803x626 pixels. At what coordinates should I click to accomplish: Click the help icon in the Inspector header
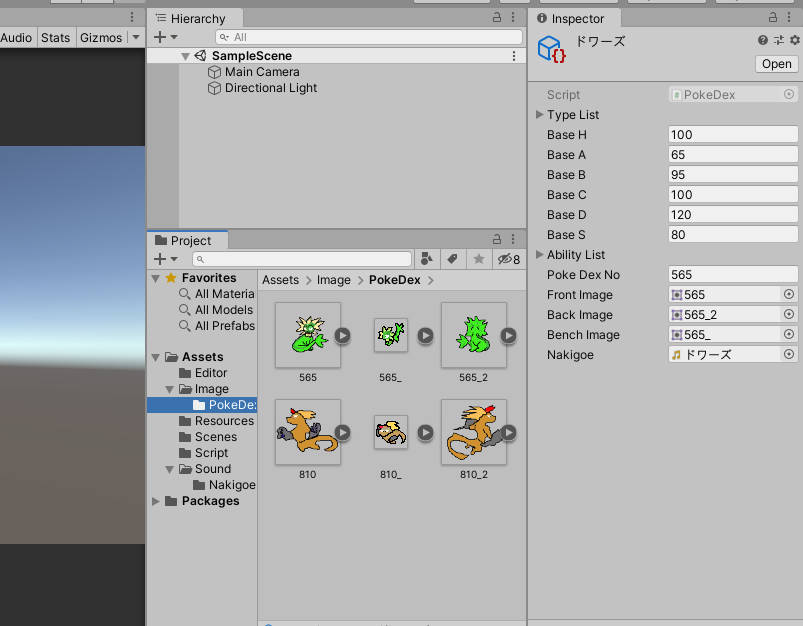[x=762, y=39]
